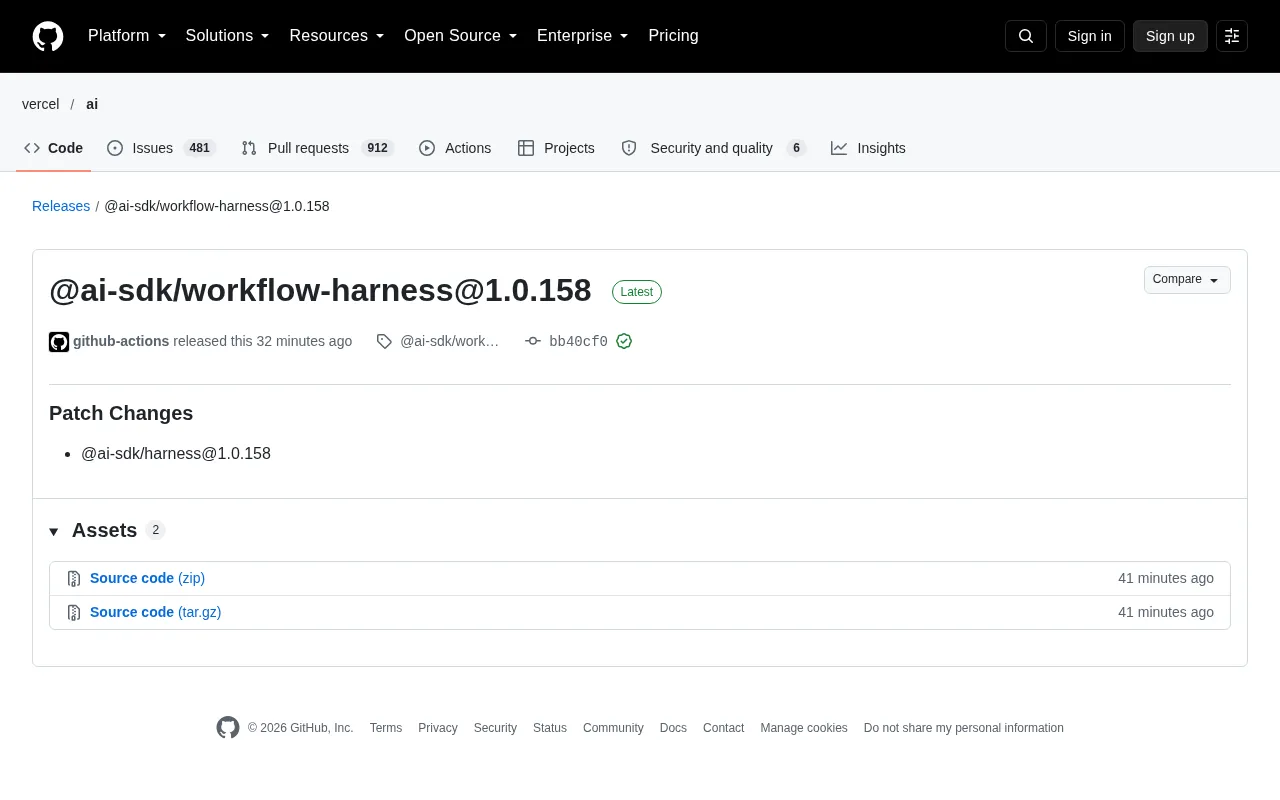Click the zip file icon for Source code (zip)
This screenshot has width=1280, height=800.
tap(74, 578)
